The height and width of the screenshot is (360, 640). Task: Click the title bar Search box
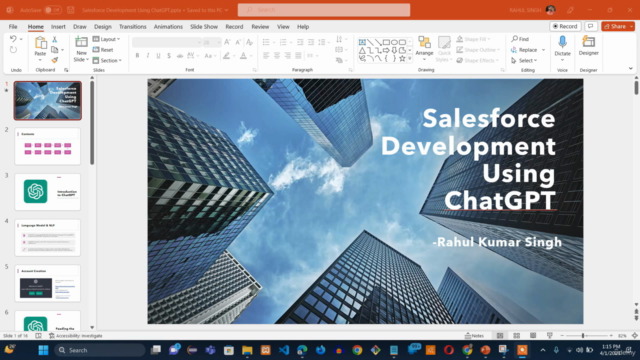324,10
